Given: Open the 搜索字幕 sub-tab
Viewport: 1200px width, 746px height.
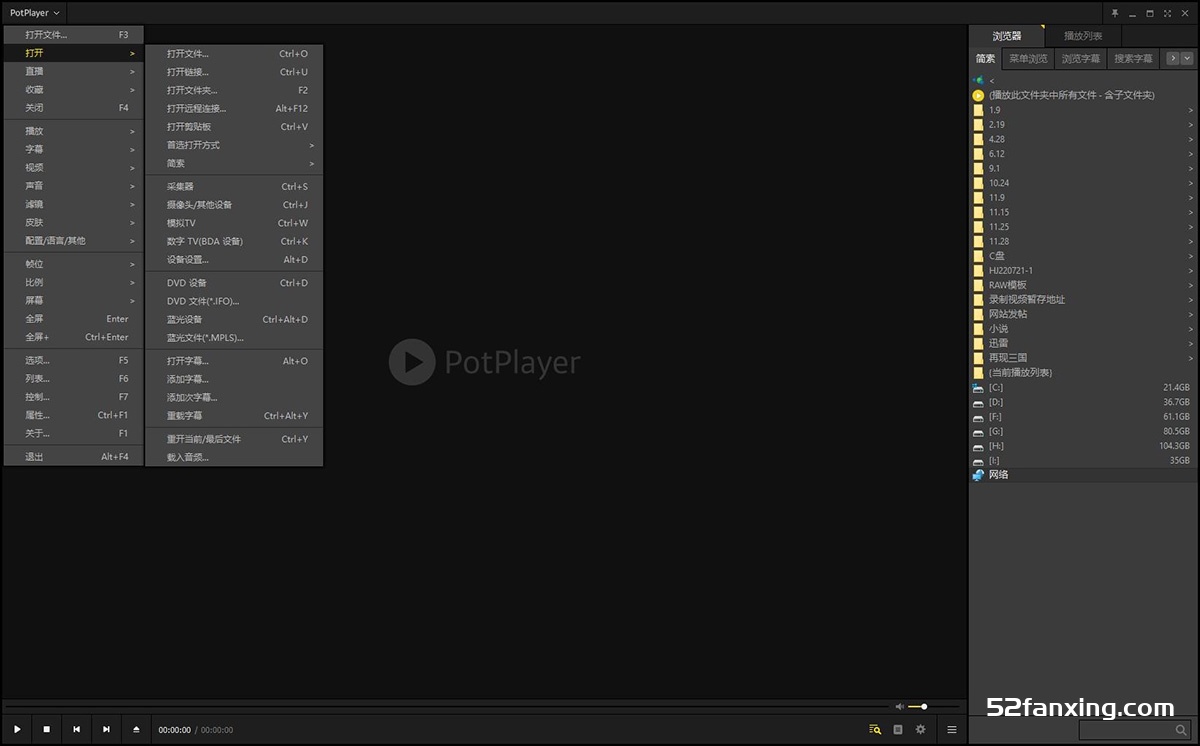Looking at the screenshot, I should pyautogui.click(x=1134, y=59).
